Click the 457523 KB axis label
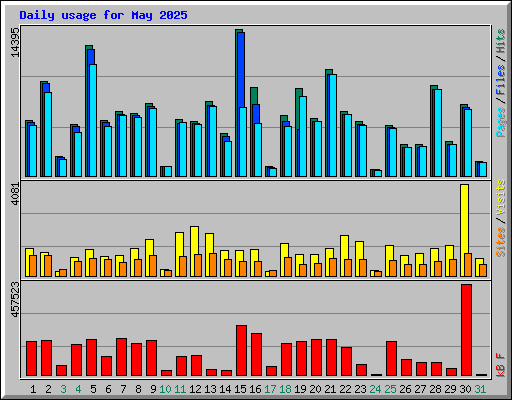This screenshot has height=400, width=512. 15,299
